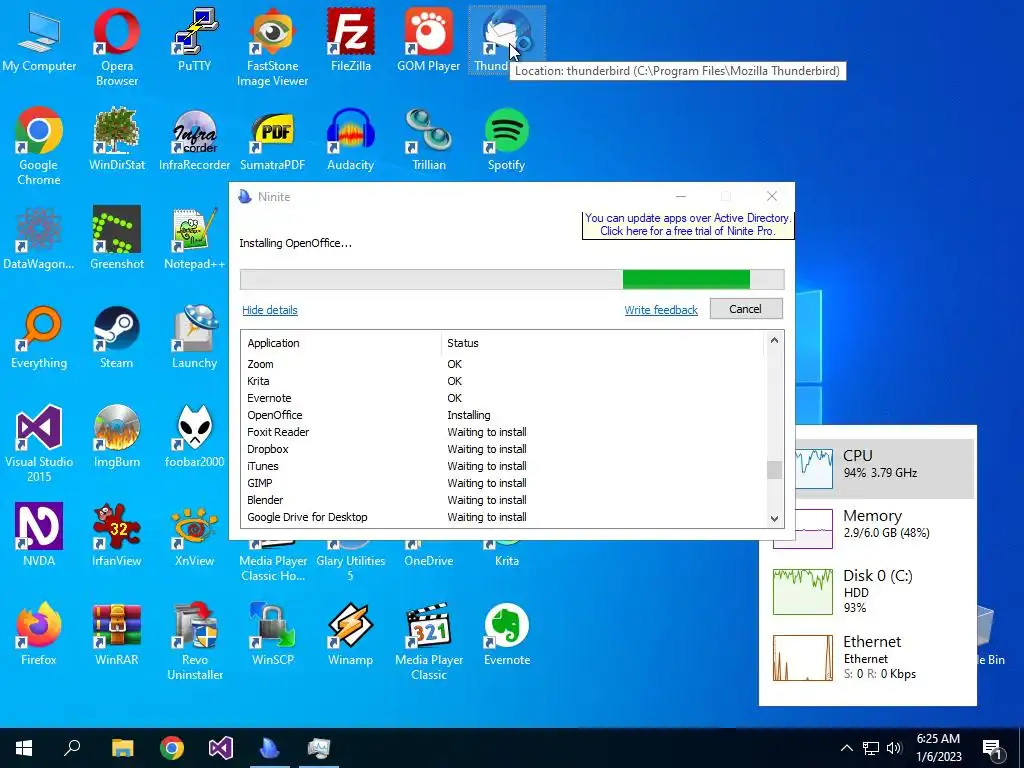Click the Steam desktop icon
The height and width of the screenshot is (768, 1024).
(116, 337)
